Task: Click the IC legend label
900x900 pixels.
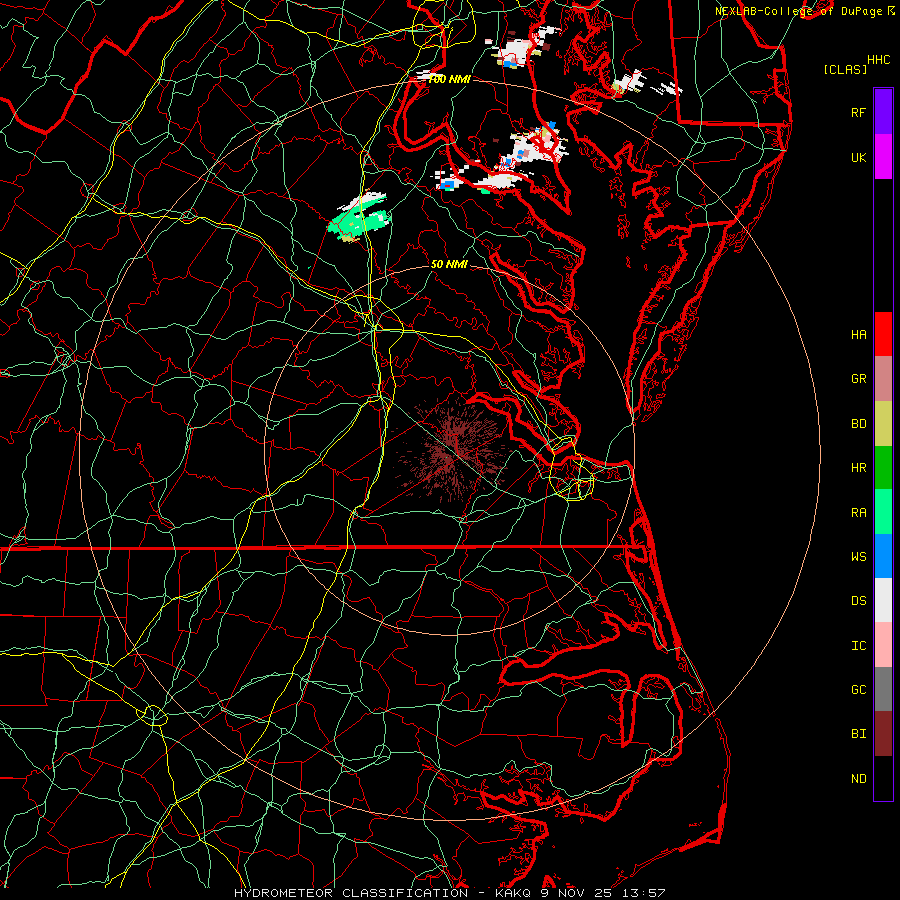Action: point(858,646)
